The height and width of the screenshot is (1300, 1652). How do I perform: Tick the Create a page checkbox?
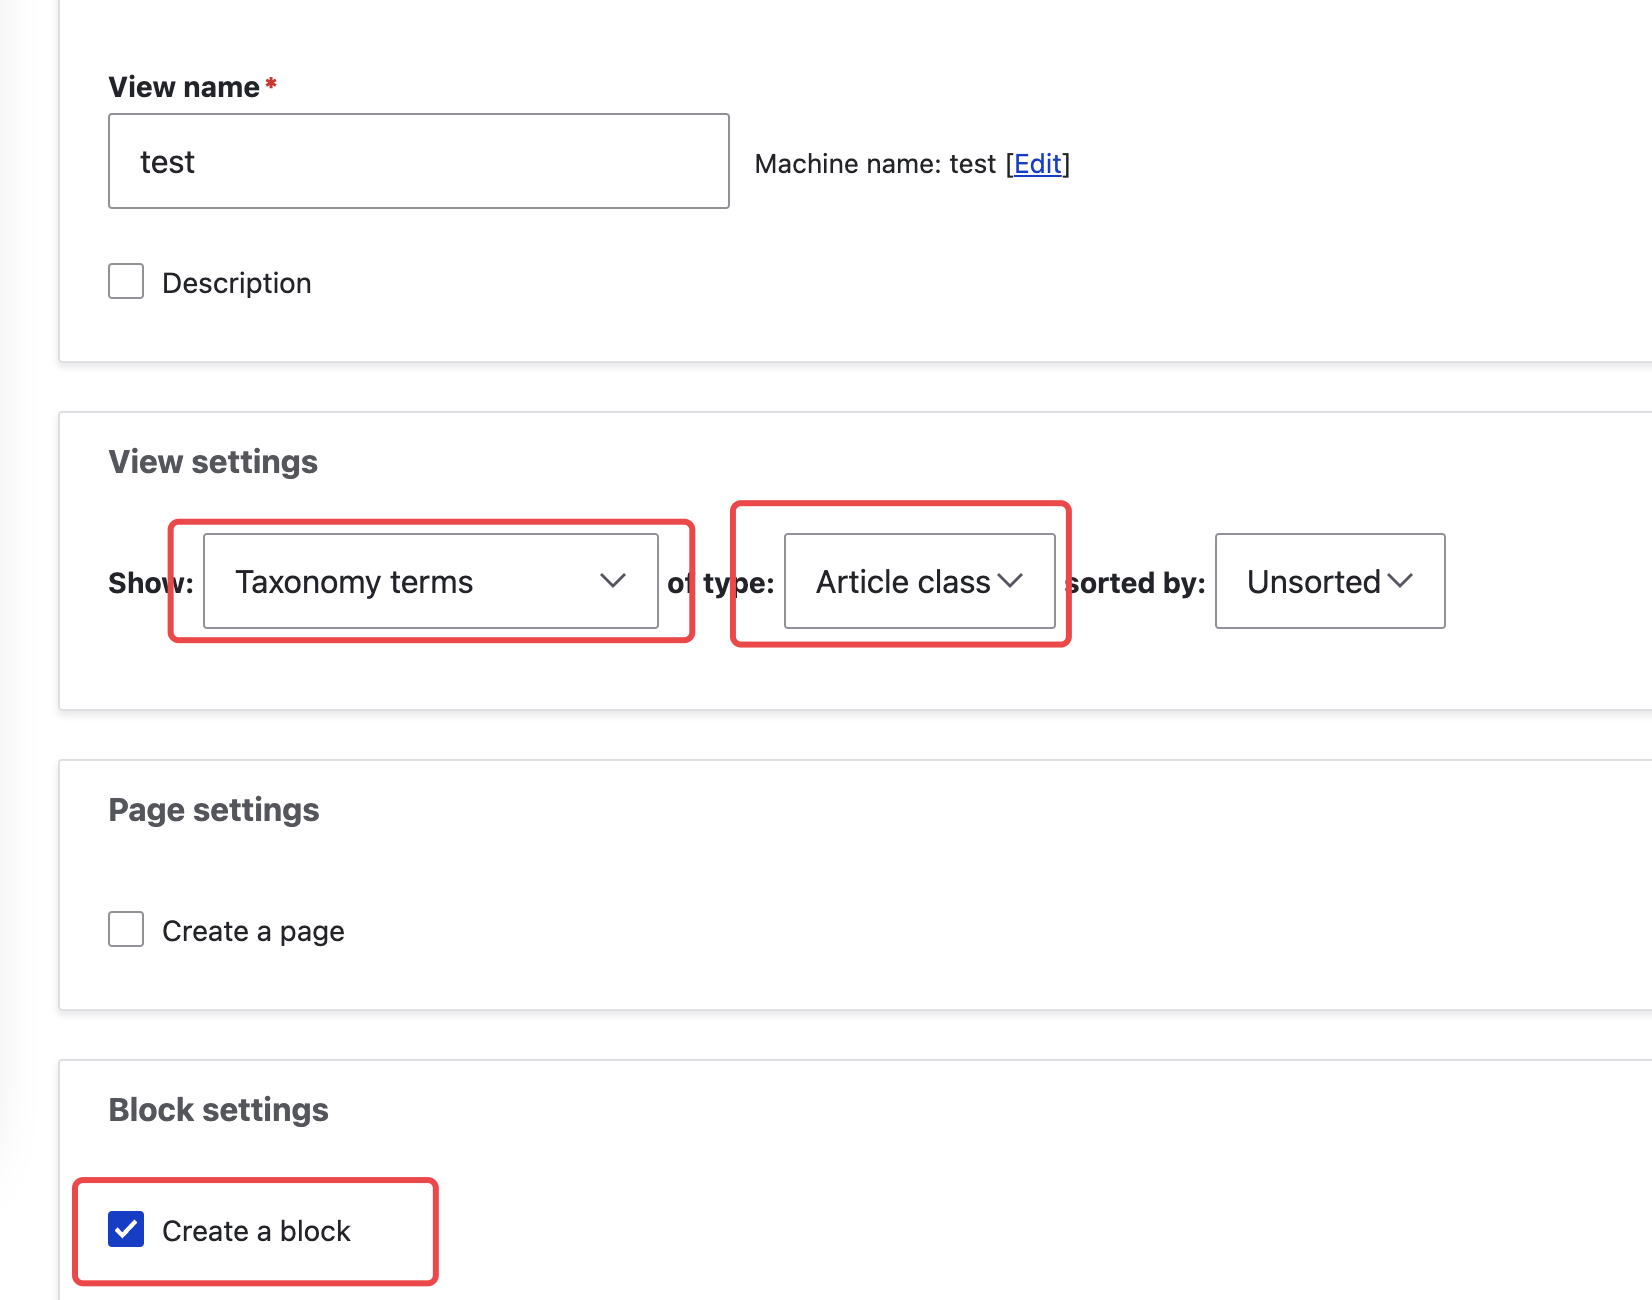click(x=126, y=929)
